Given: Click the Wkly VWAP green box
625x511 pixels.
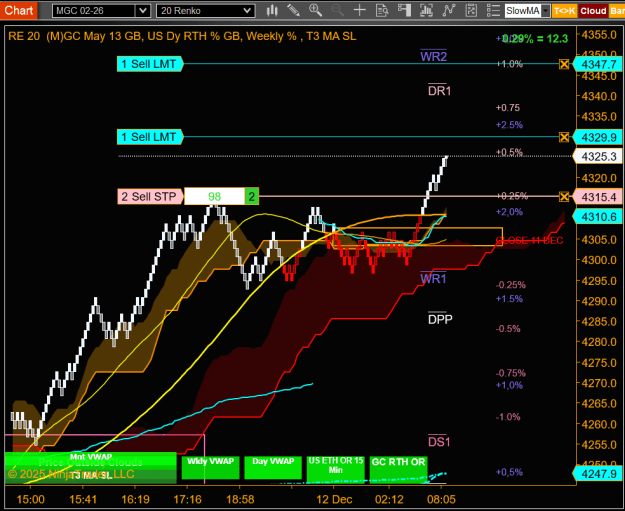Looking at the screenshot, I should tap(210, 468).
